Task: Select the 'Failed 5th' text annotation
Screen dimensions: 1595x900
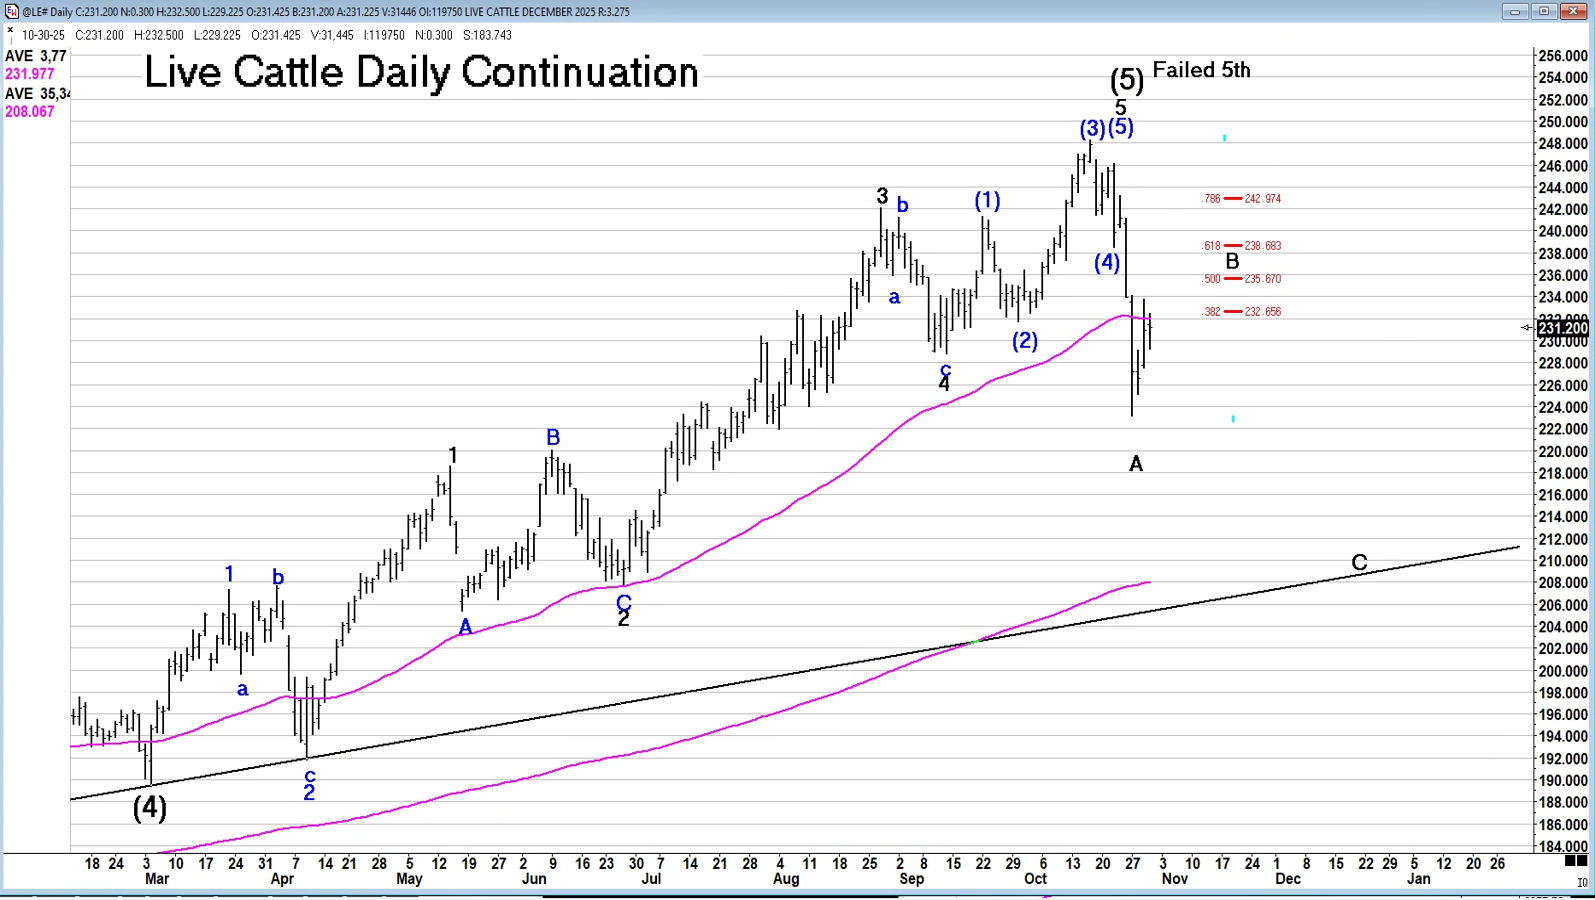Action: 1201,70
